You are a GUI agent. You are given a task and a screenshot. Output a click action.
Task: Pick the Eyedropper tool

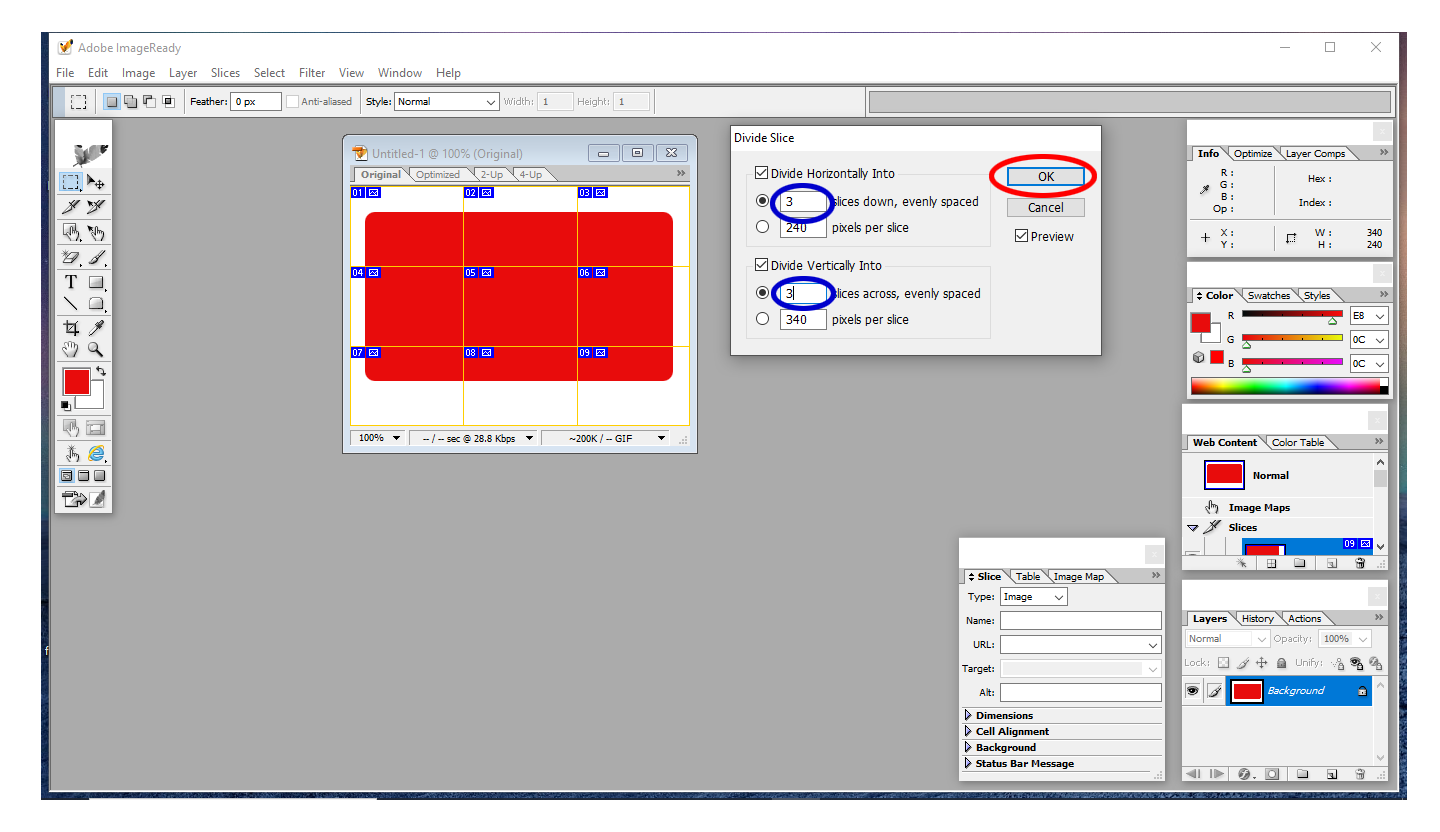pos(96,328)
